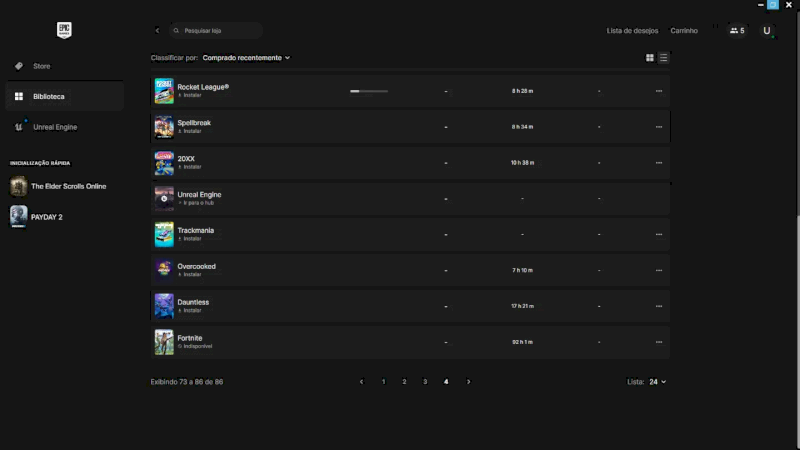Select Biblioteca in the sidebar

pos(48,96)
